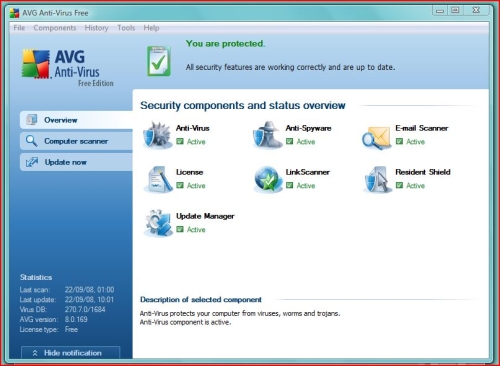Click the Anti-Spyware Active checkmark
The width and height of the screenshot is (500, 366).
290,141
